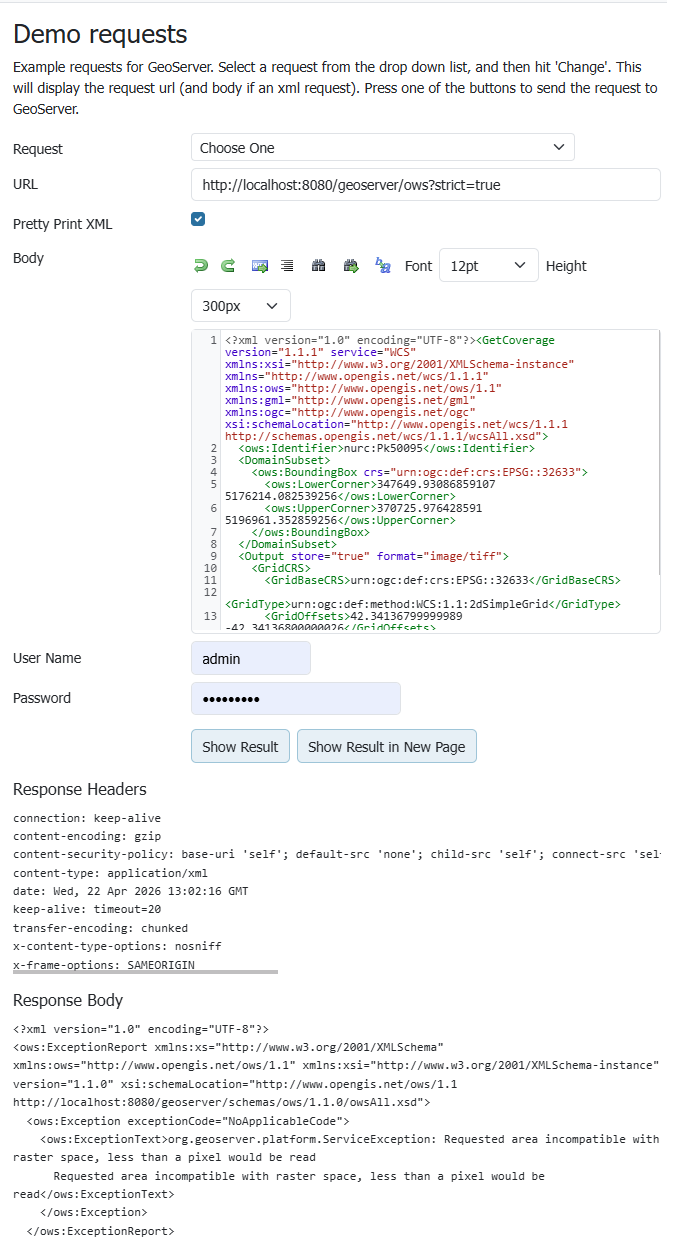The height and width of the screenshot is (1250, 675).
Task: Click Show Result in New Page button
Action: pyautogui.click(x=386, y=747)
